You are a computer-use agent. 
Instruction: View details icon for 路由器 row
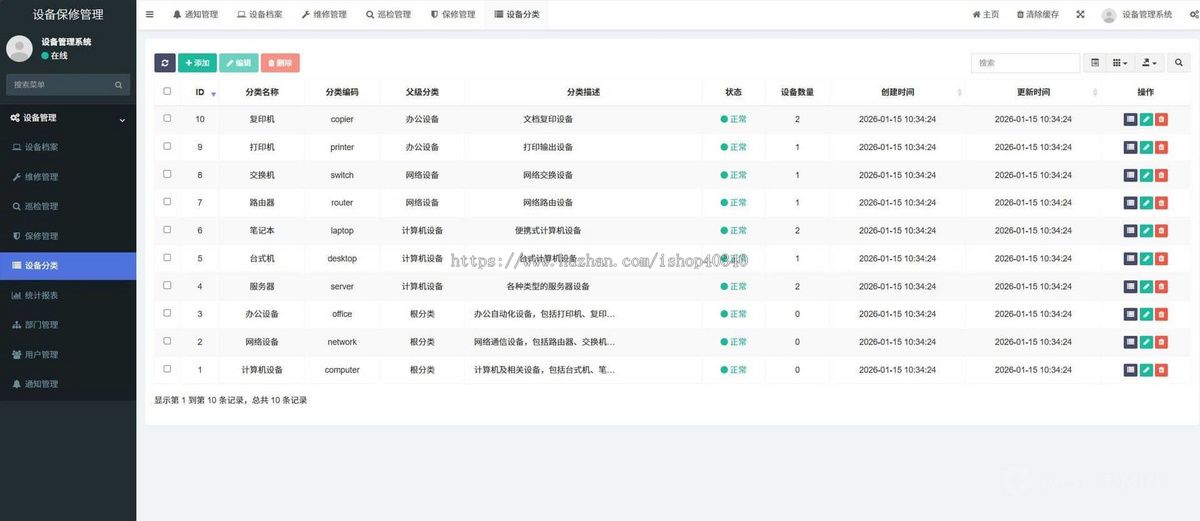click(1130, 203)
